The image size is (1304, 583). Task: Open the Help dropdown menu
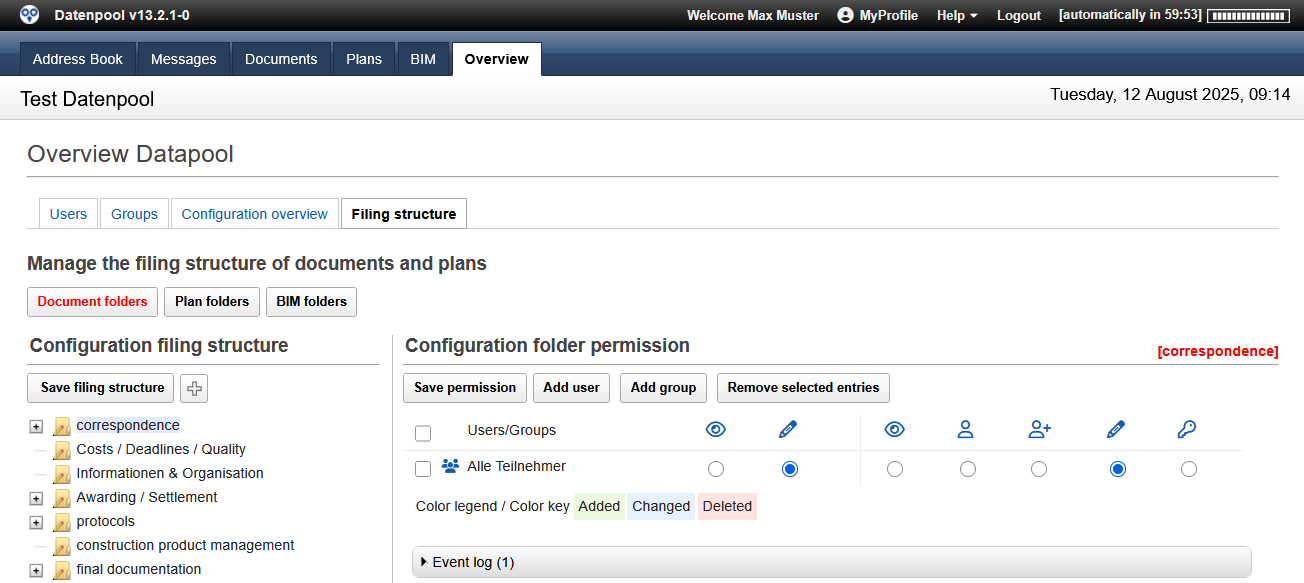956,15
